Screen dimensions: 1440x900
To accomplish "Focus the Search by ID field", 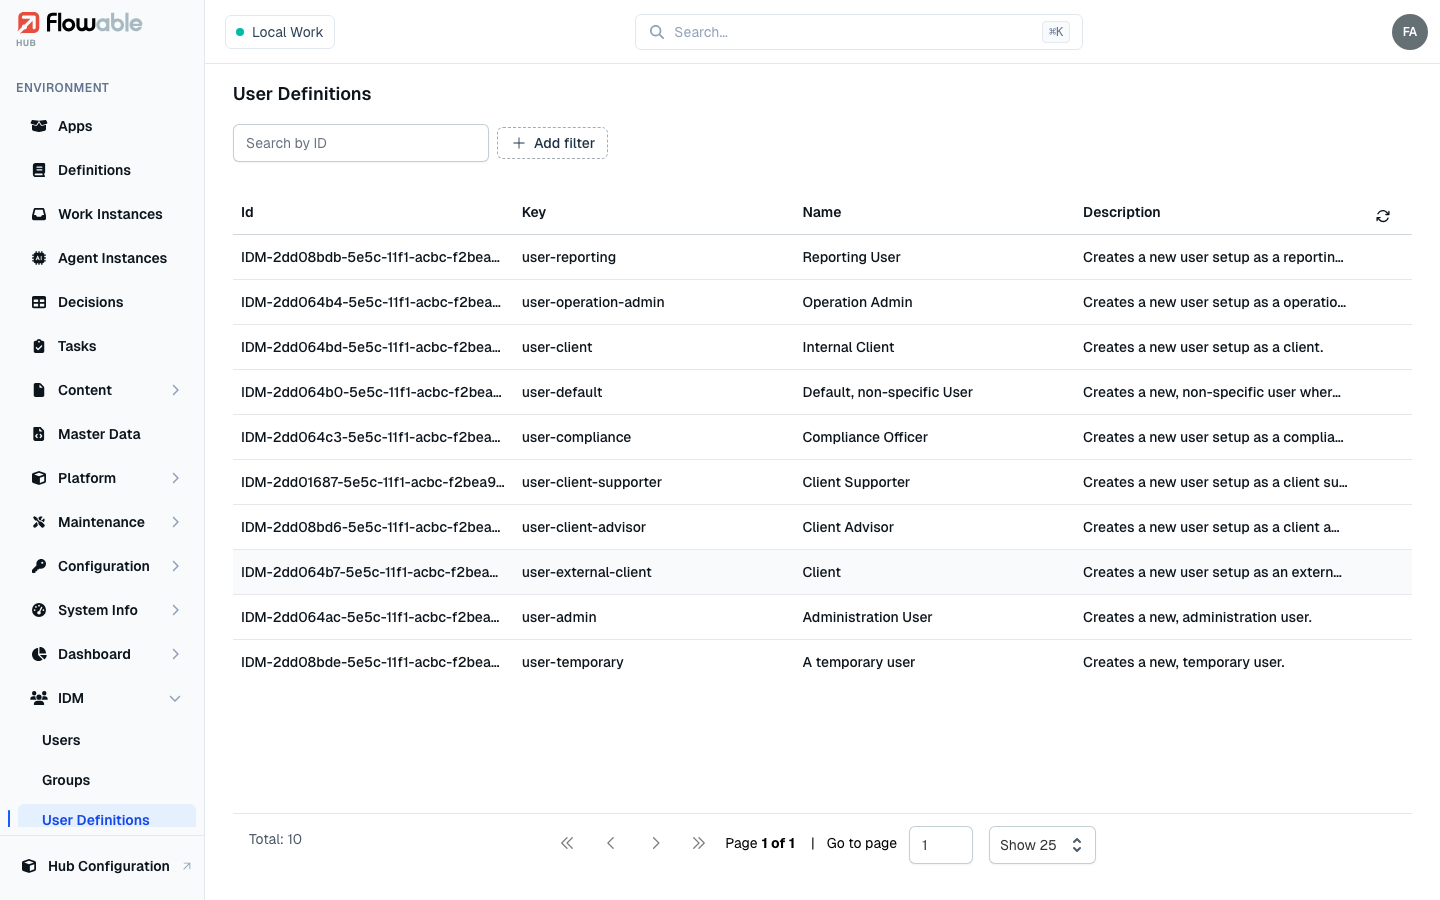I will point(361,143).
